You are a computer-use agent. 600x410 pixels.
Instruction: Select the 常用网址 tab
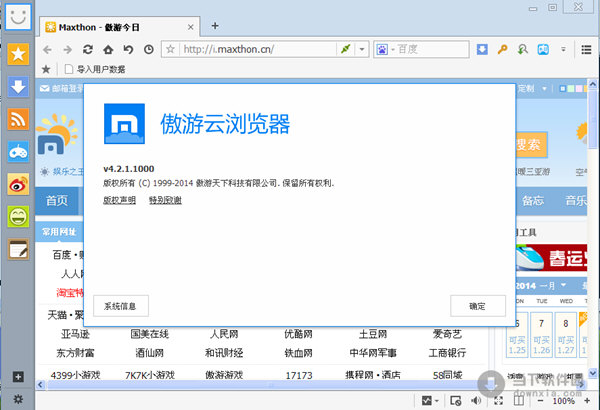point(59,232)
